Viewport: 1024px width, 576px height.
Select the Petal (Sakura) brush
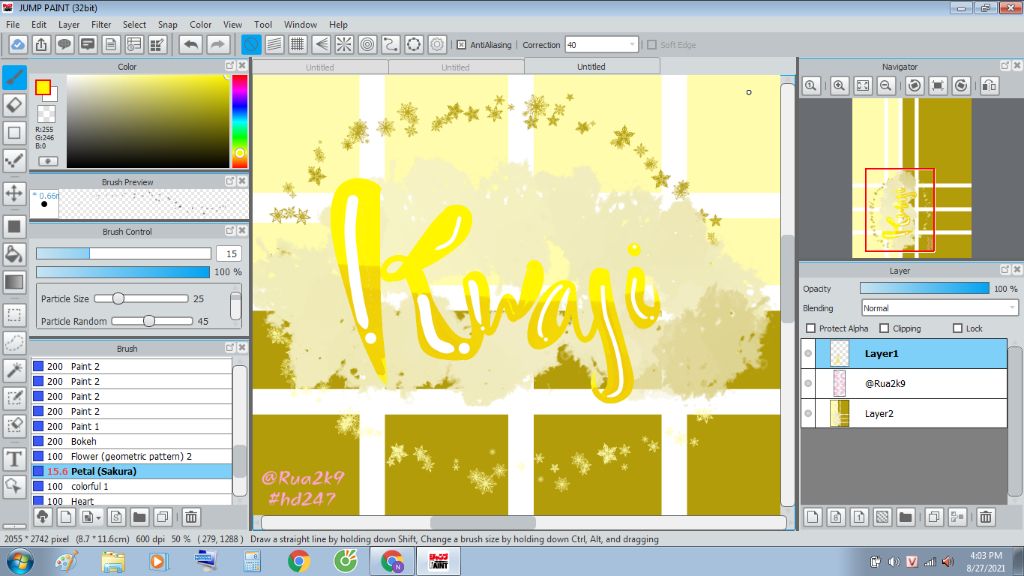132,471
